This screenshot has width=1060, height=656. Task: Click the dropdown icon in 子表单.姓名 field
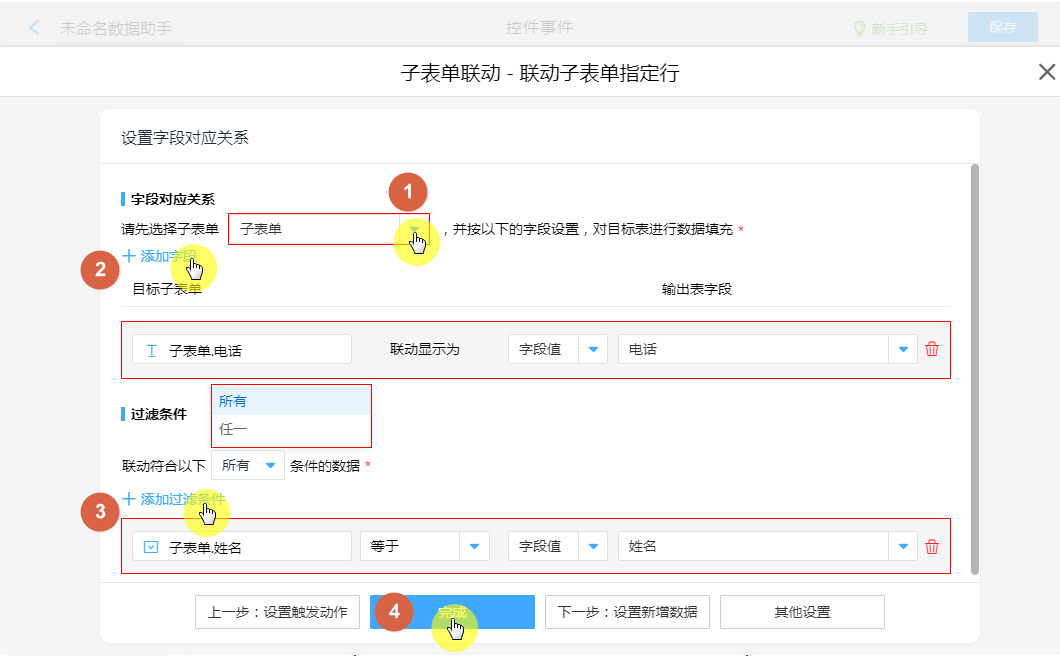click(x=152, y=547)
